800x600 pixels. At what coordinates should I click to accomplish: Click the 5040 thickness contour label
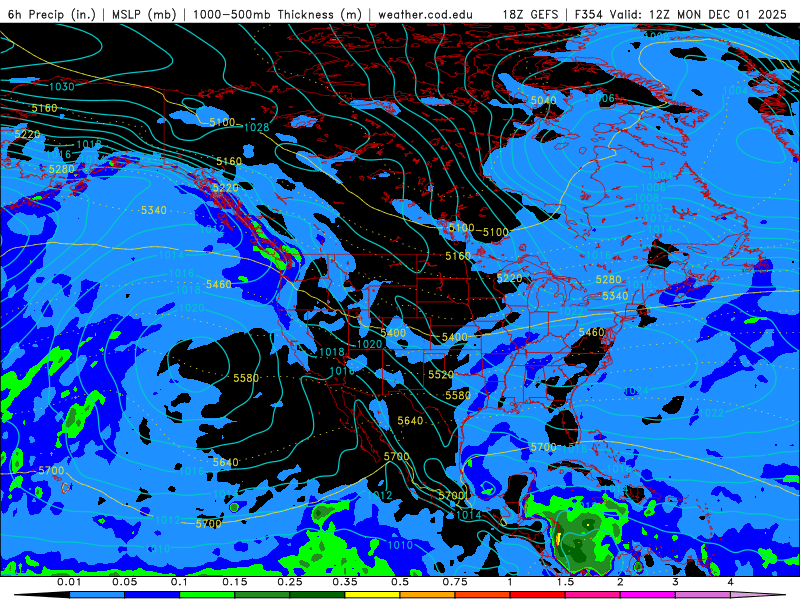[543, 100]
